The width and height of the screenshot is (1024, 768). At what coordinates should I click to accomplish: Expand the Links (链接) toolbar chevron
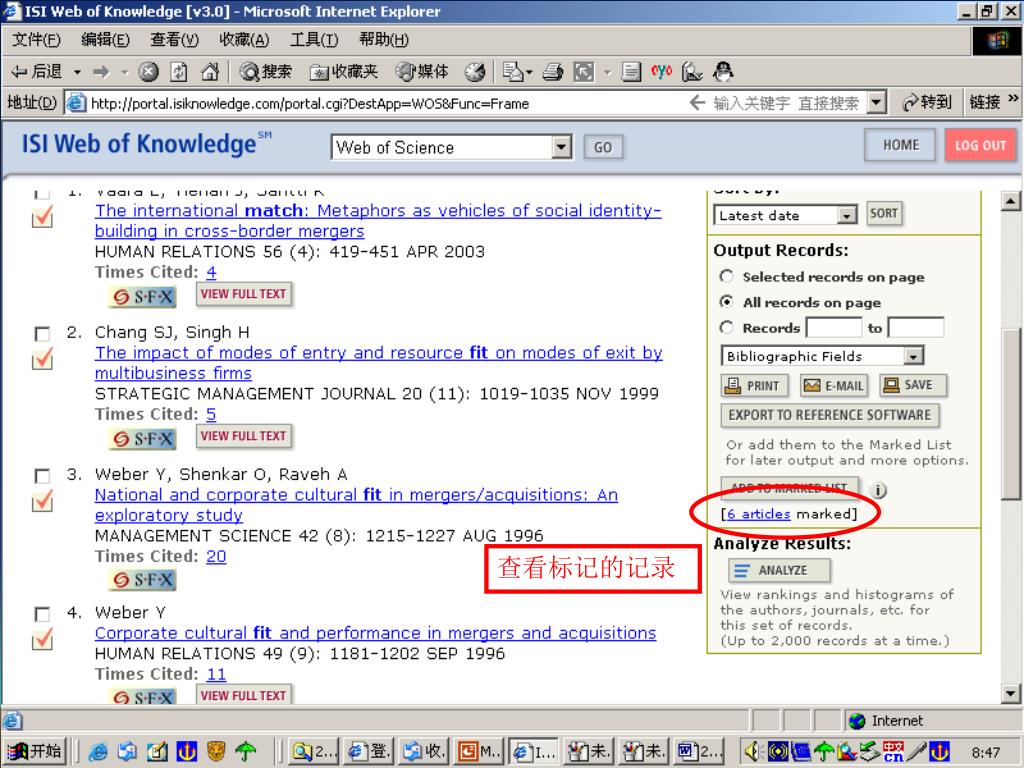1013,99
